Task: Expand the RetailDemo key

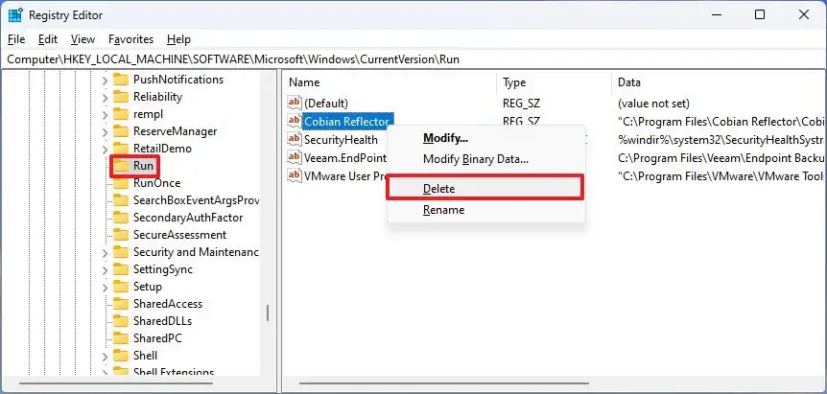Action: pyautogui.click(x=104, y=149)
